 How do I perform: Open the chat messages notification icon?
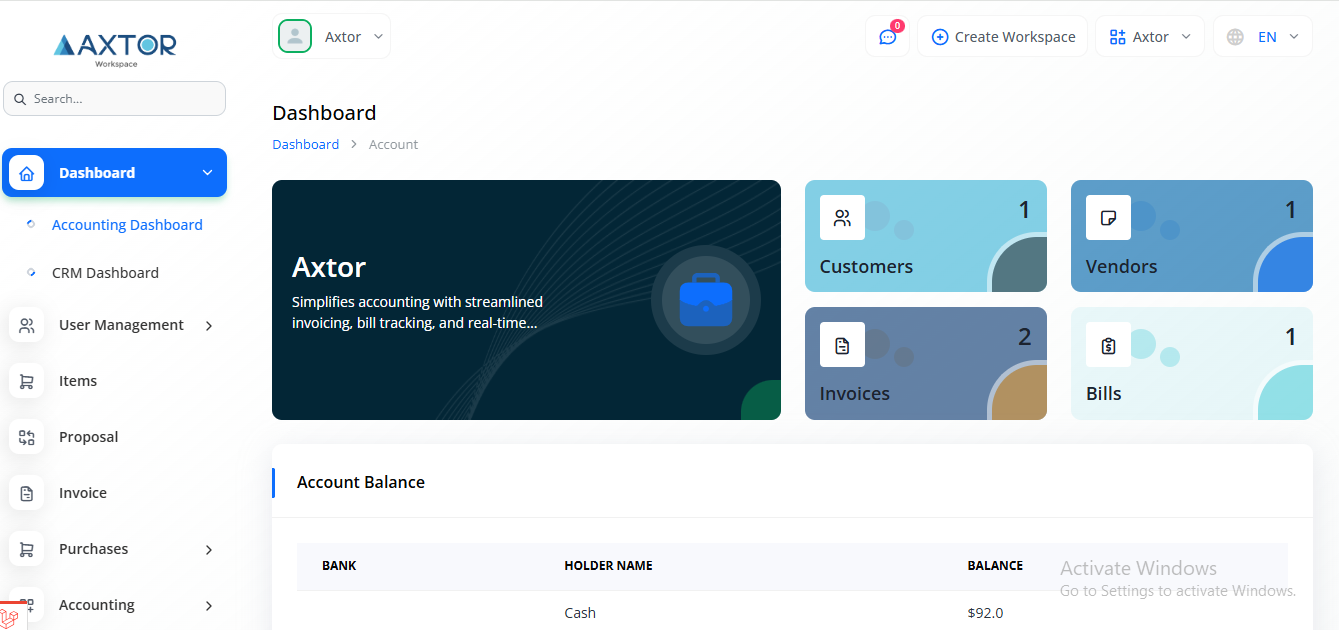click(887, 37)
